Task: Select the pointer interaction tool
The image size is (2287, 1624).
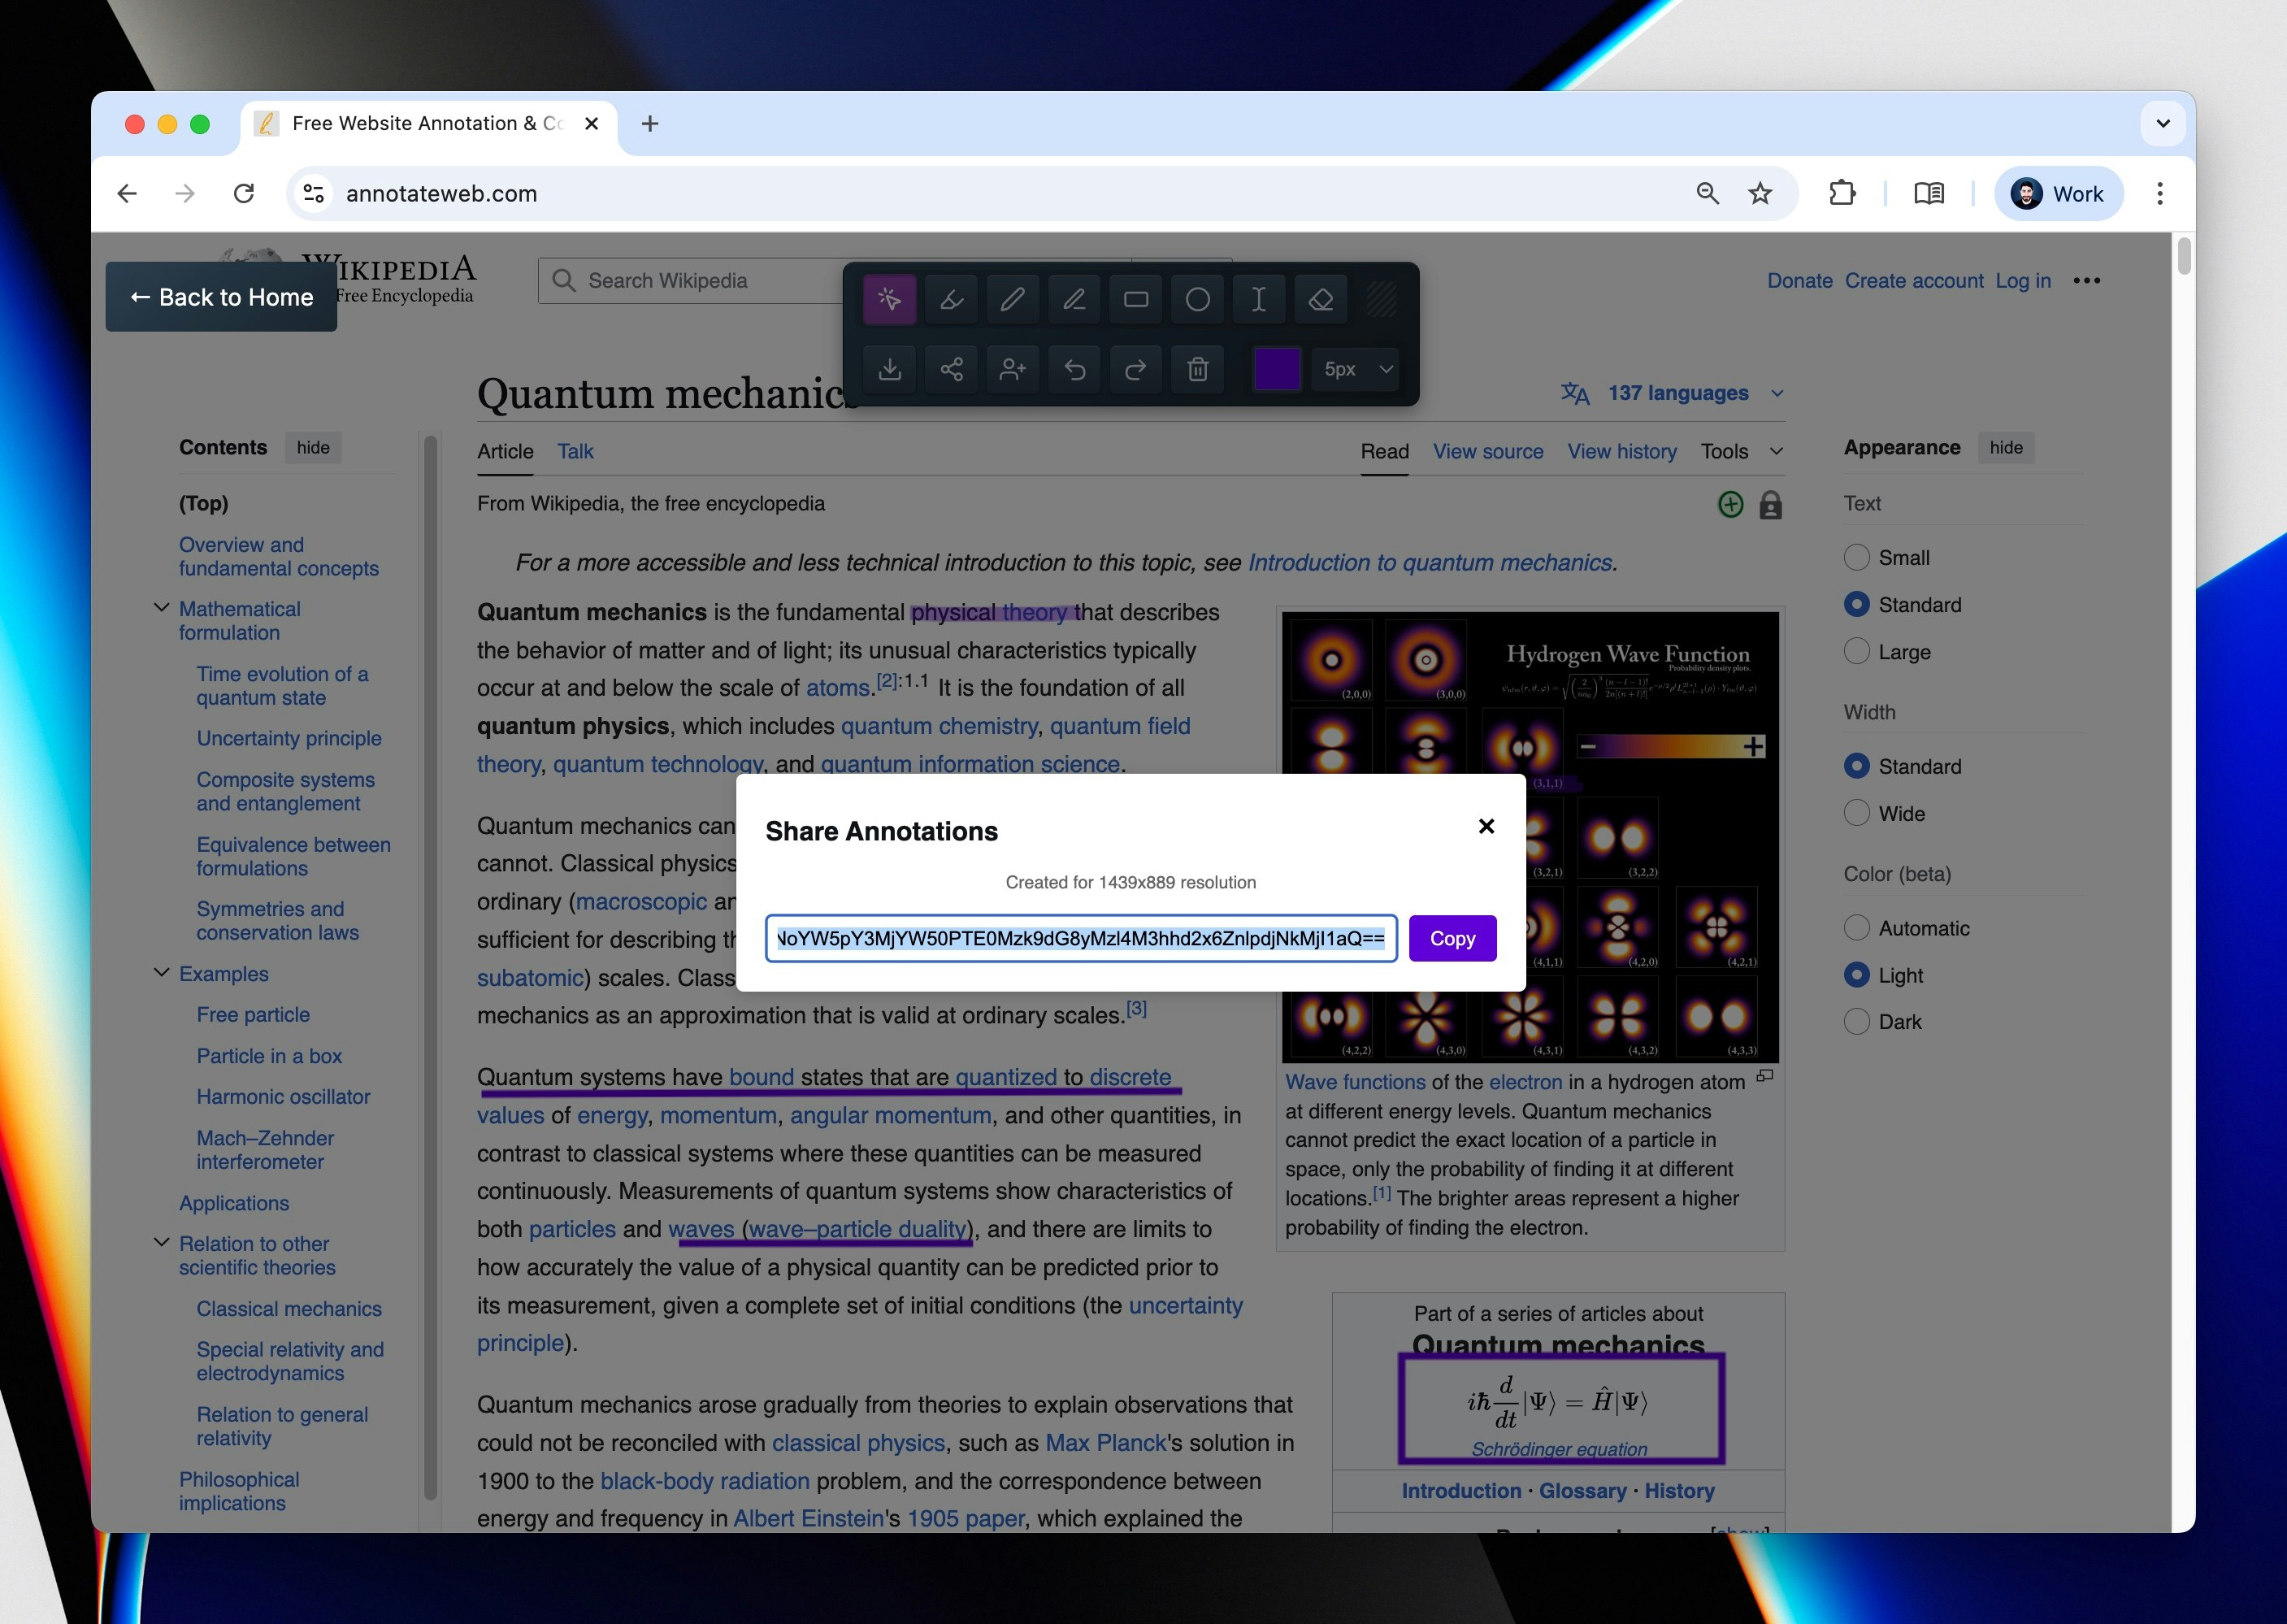Action: (x=889, y=300)
